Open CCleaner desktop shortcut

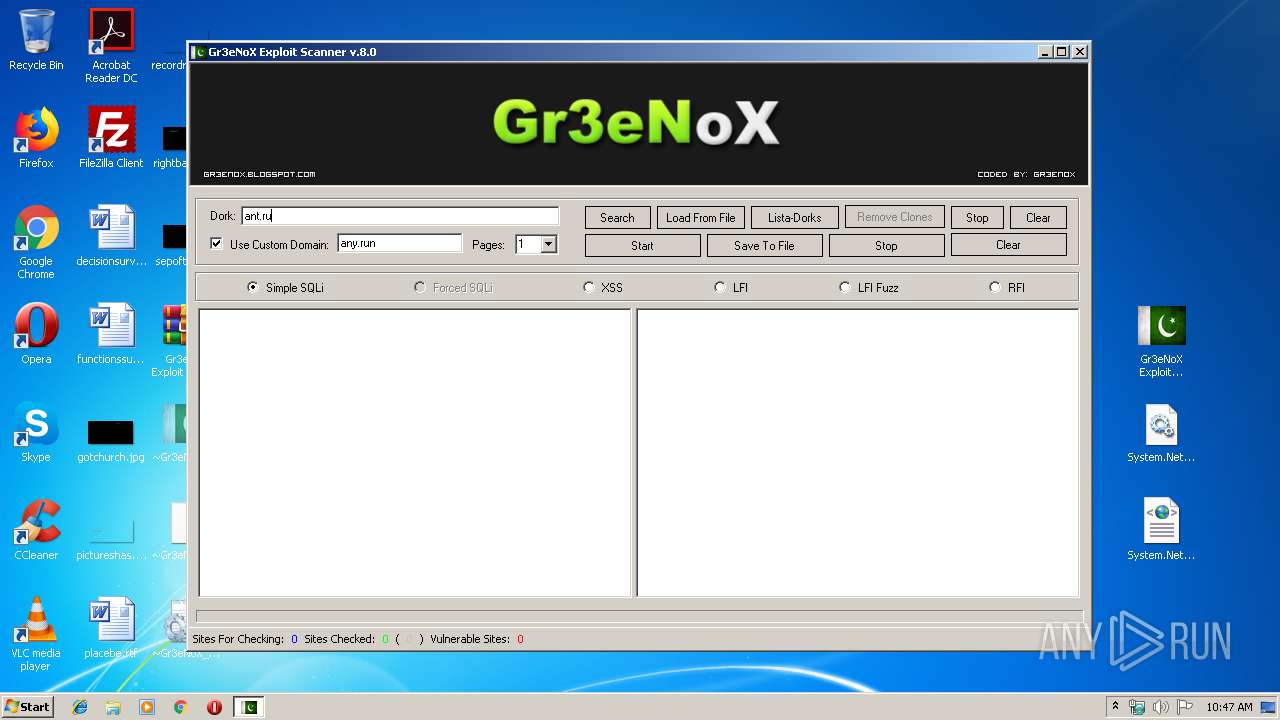click(x=36, y=530)
